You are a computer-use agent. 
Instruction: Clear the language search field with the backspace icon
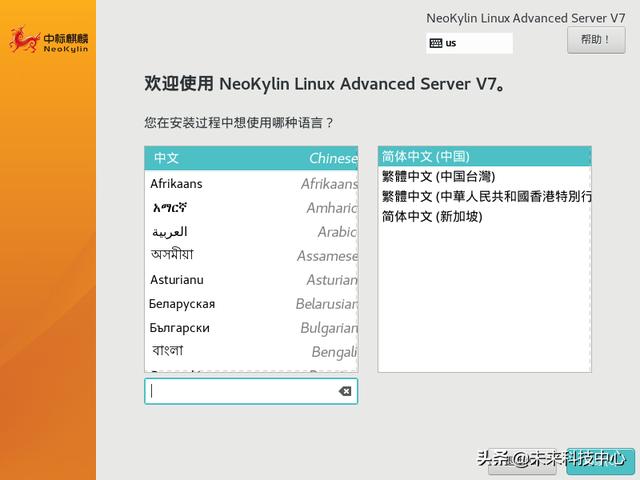[x=345, y=391]
